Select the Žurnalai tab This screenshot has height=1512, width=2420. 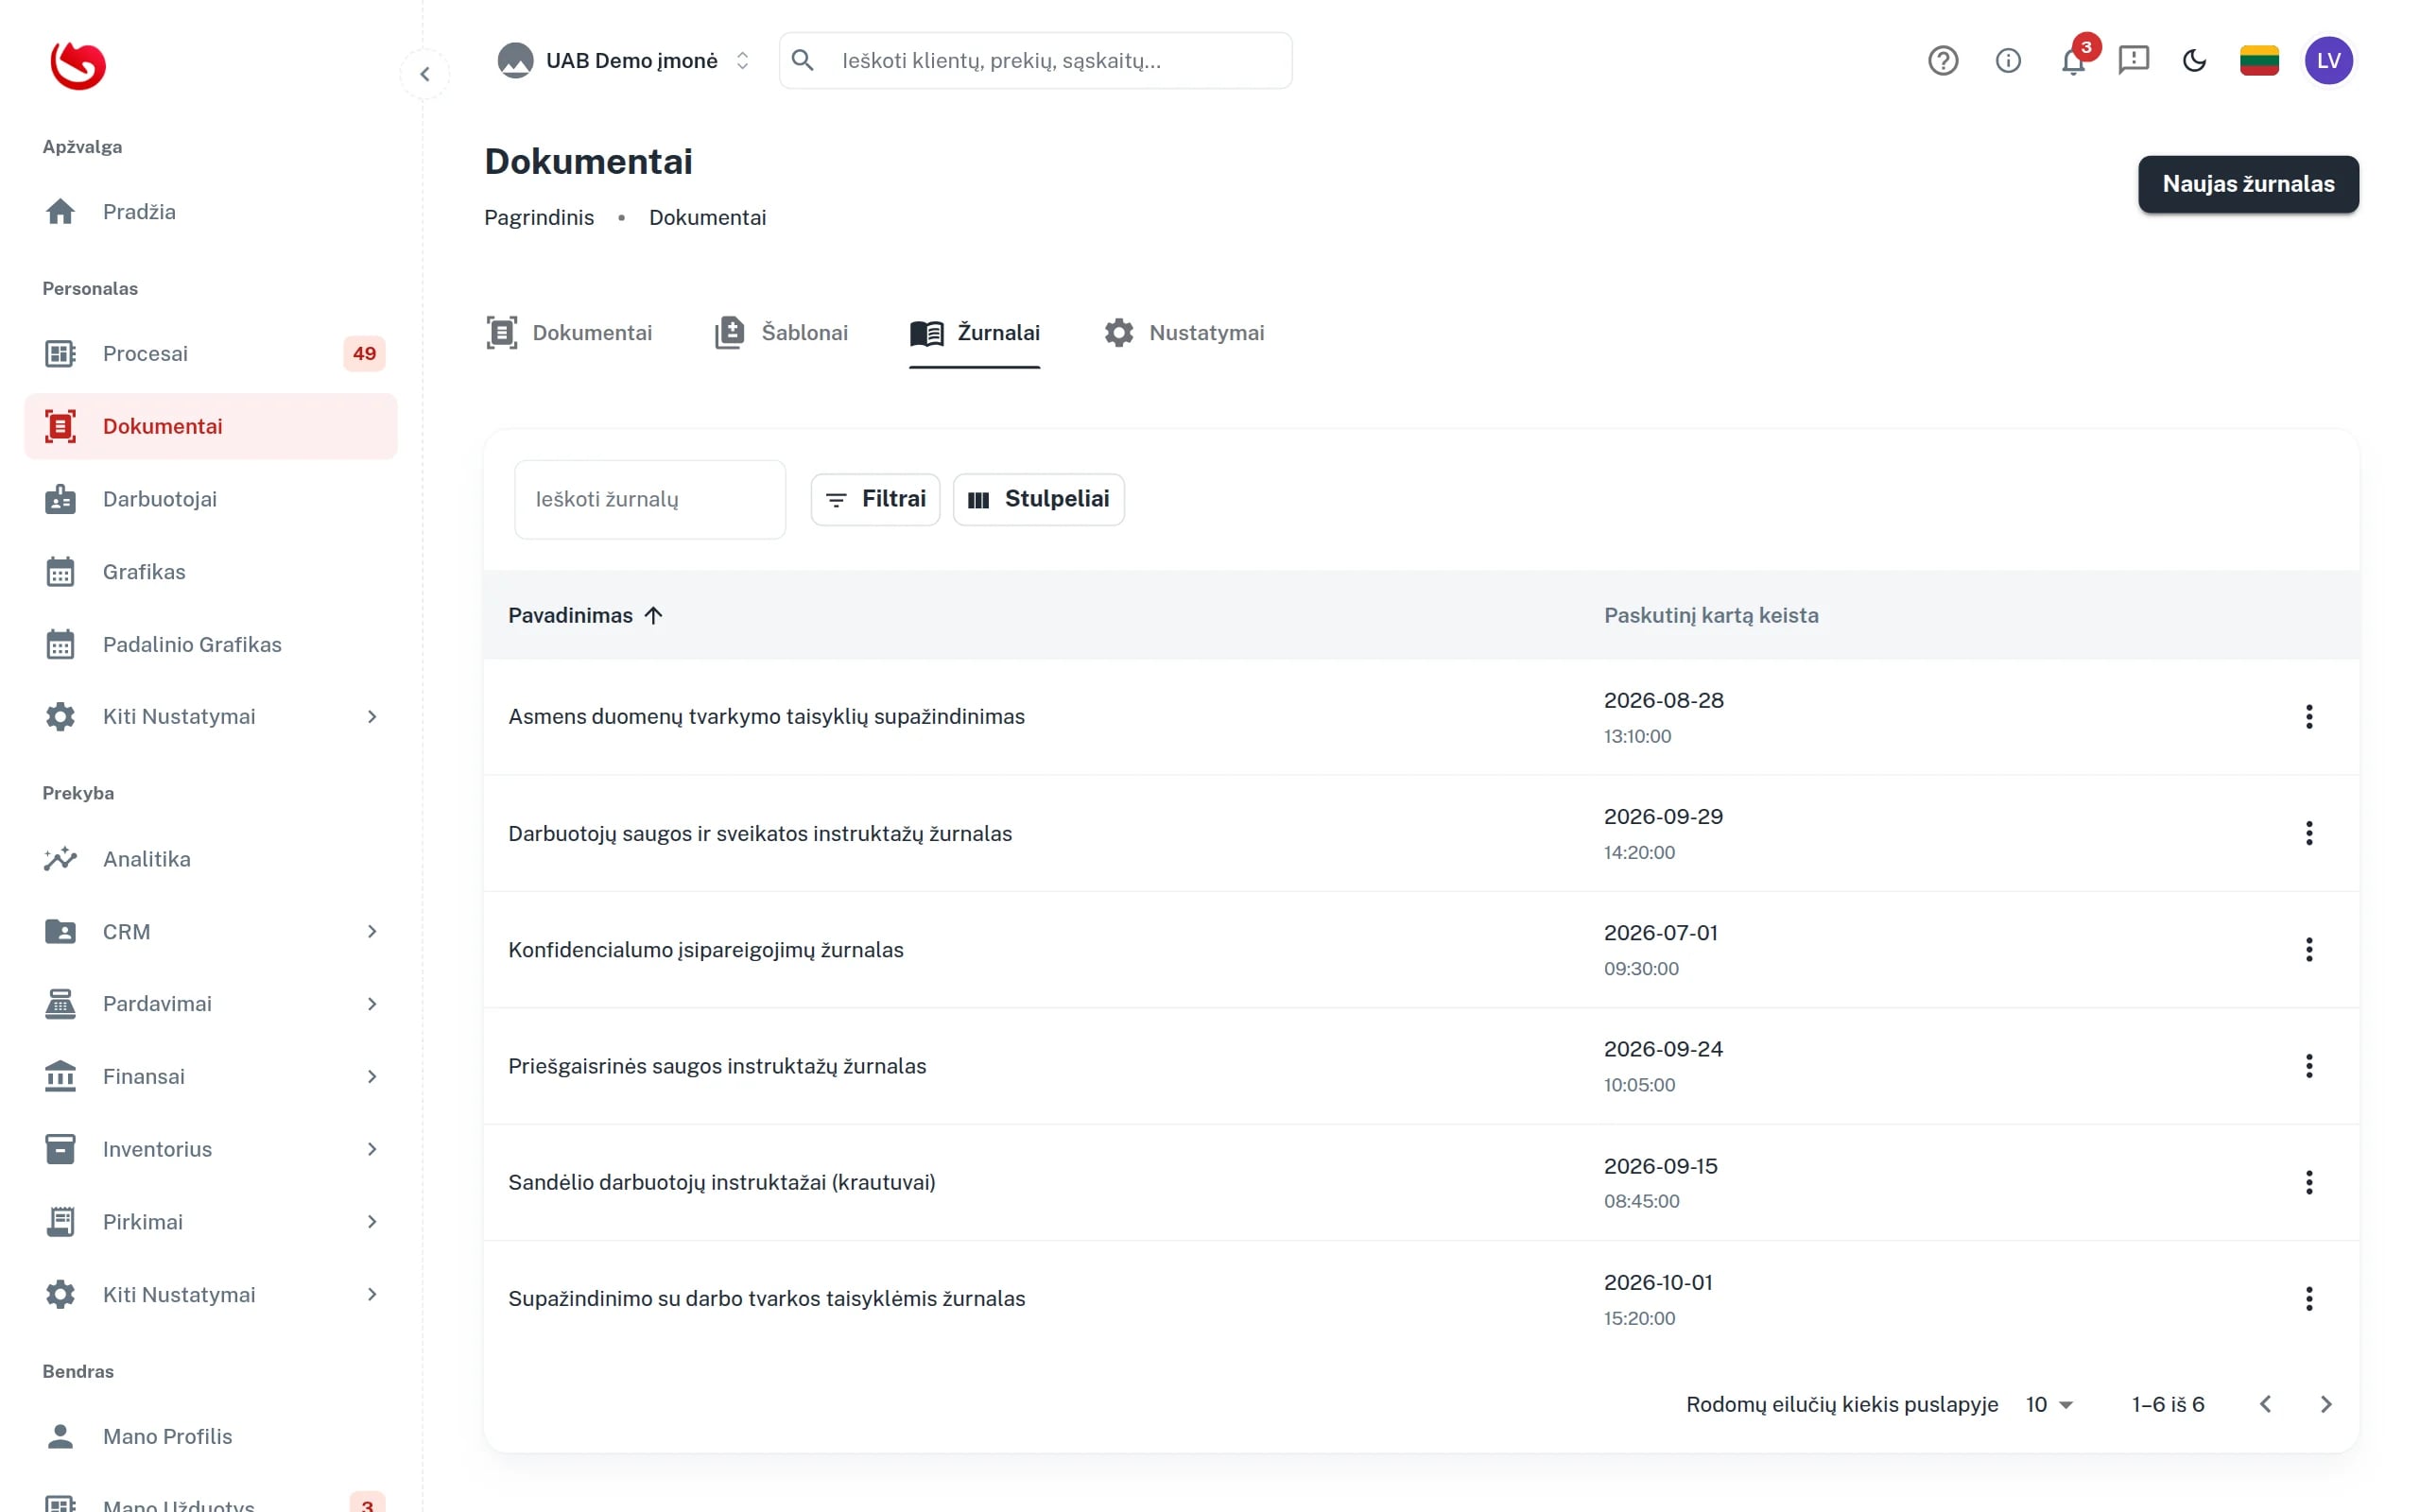tap(975, 333)
